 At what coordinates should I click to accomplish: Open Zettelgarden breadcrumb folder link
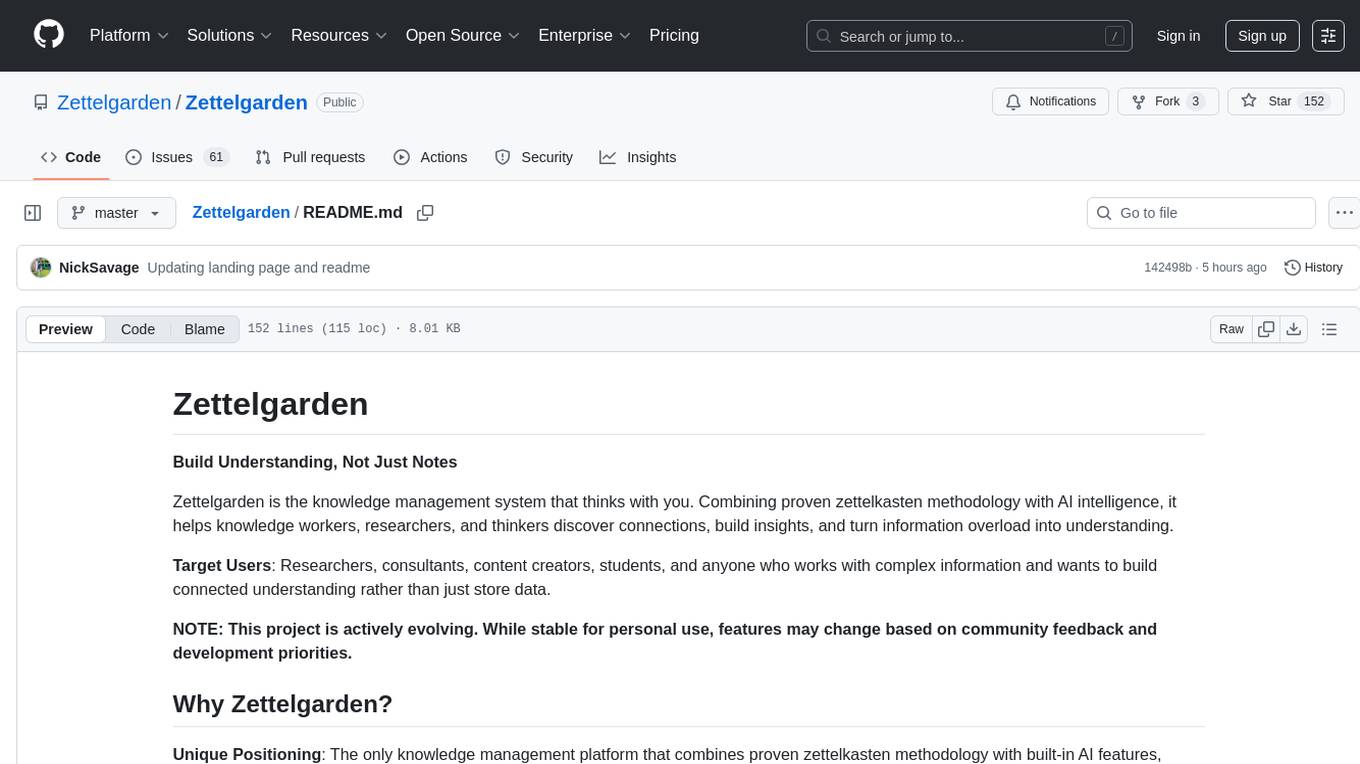(x=241, y=212)
